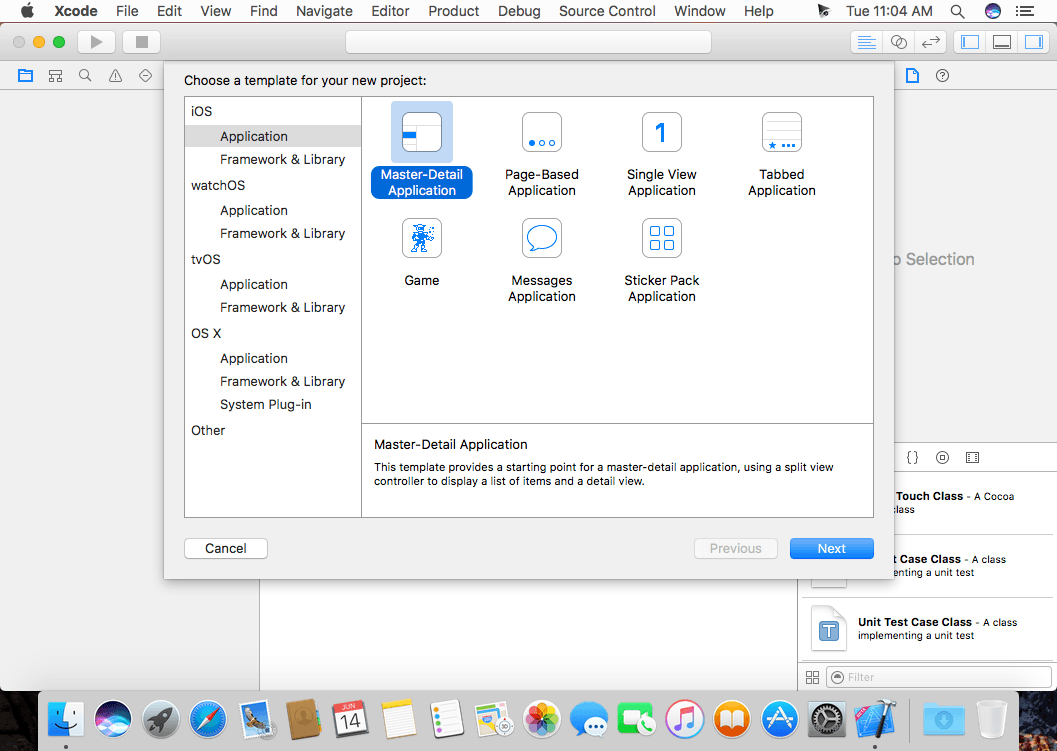The image size is (1057, 751).
Task: Show the Quick Help inspector
Action: pos(942,76)
